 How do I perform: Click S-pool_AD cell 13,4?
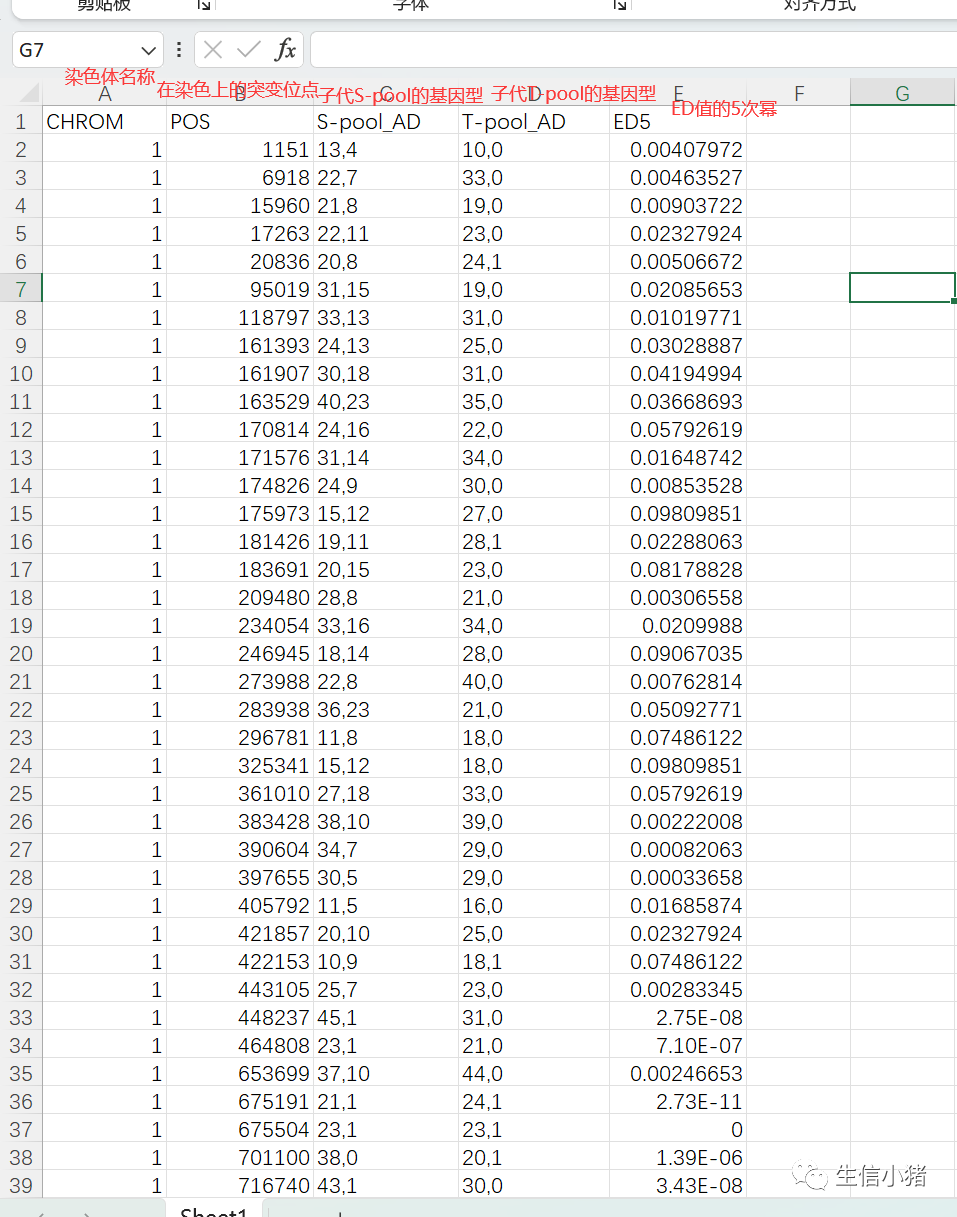(386, 150)
